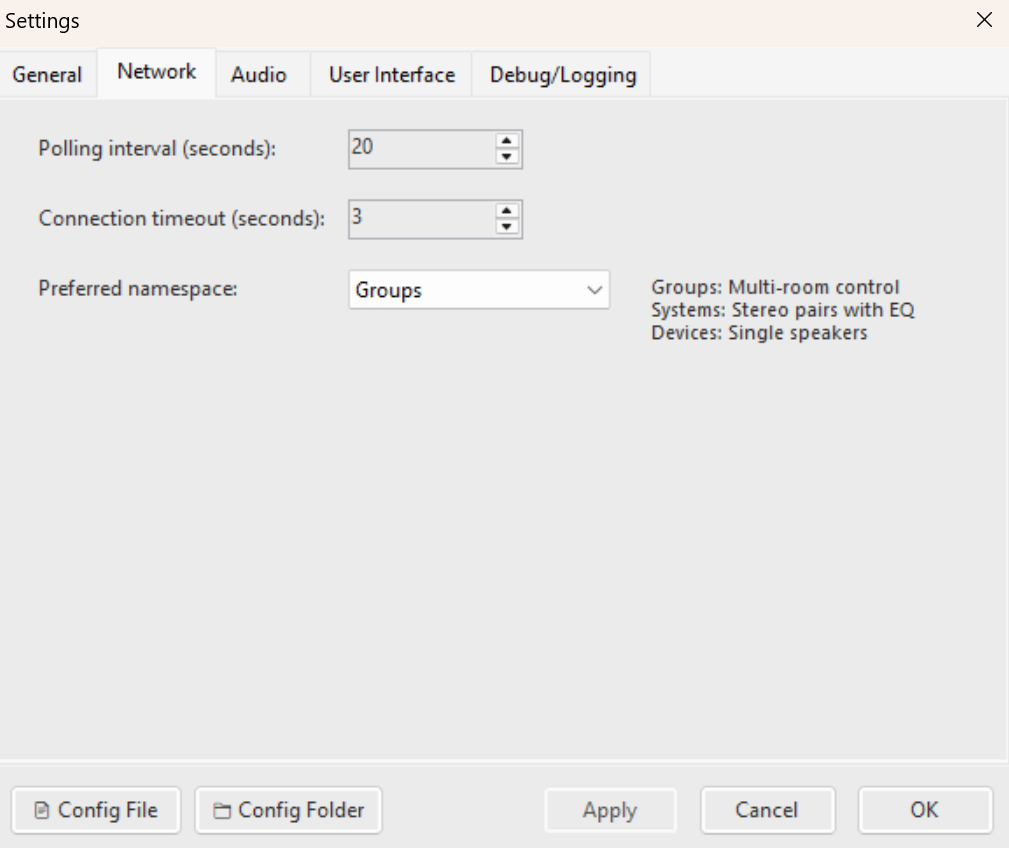Image resolution: width=1009 pixels, height=848 pixels.
Task: Apply the current settings
Action: coord(610,810)
